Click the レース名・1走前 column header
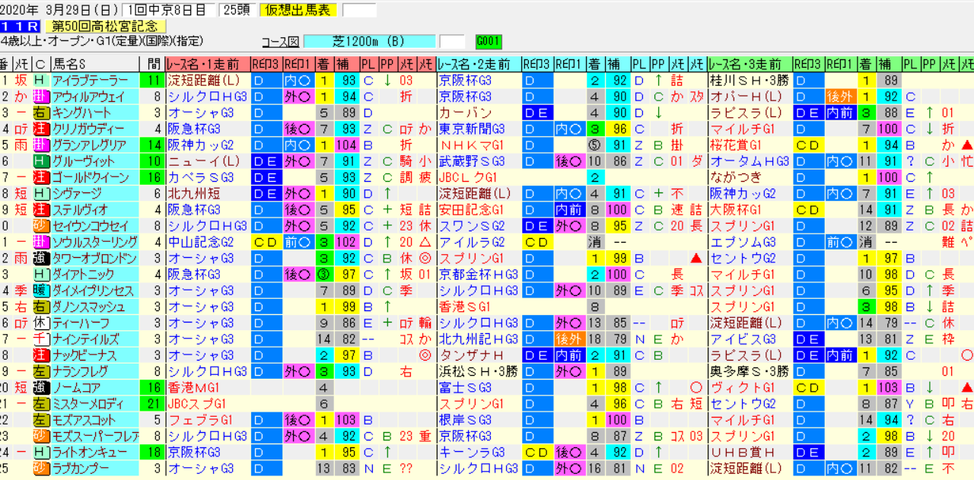974x480 pixels. 207,64
